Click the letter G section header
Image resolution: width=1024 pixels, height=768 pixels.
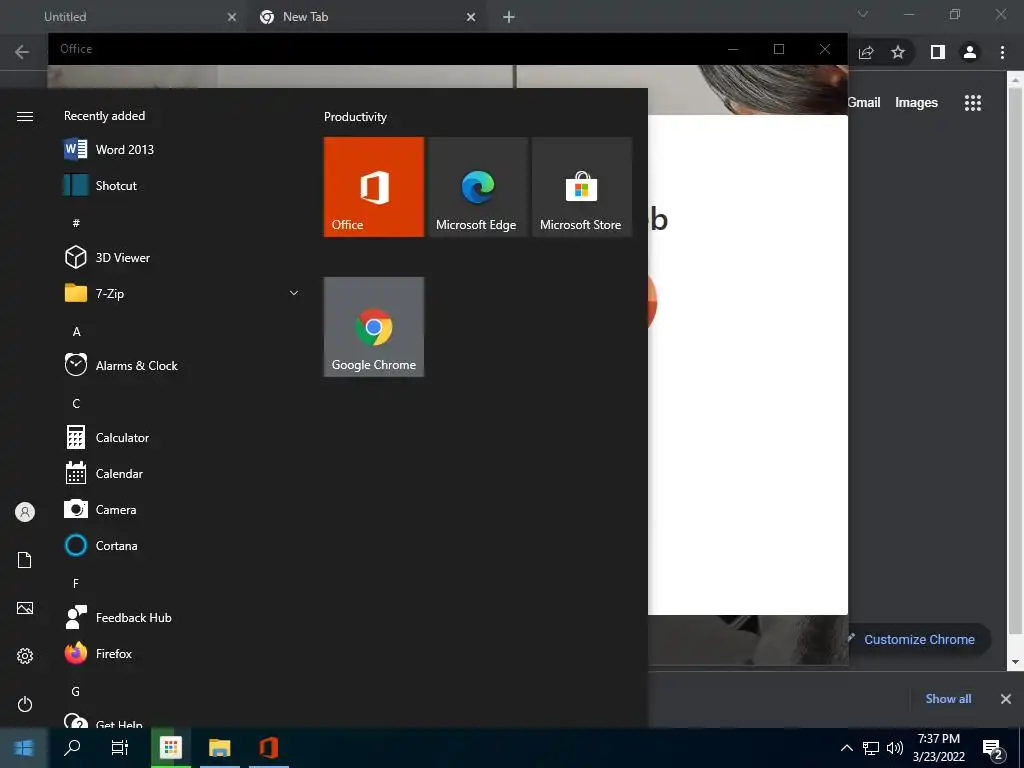(76, 692)
